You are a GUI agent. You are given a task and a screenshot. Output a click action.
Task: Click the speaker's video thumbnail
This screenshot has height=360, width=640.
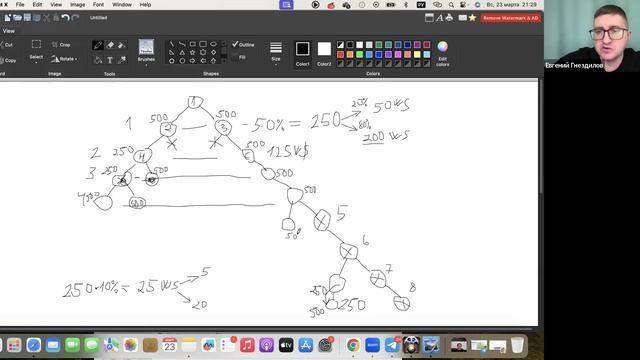[592, 36]
